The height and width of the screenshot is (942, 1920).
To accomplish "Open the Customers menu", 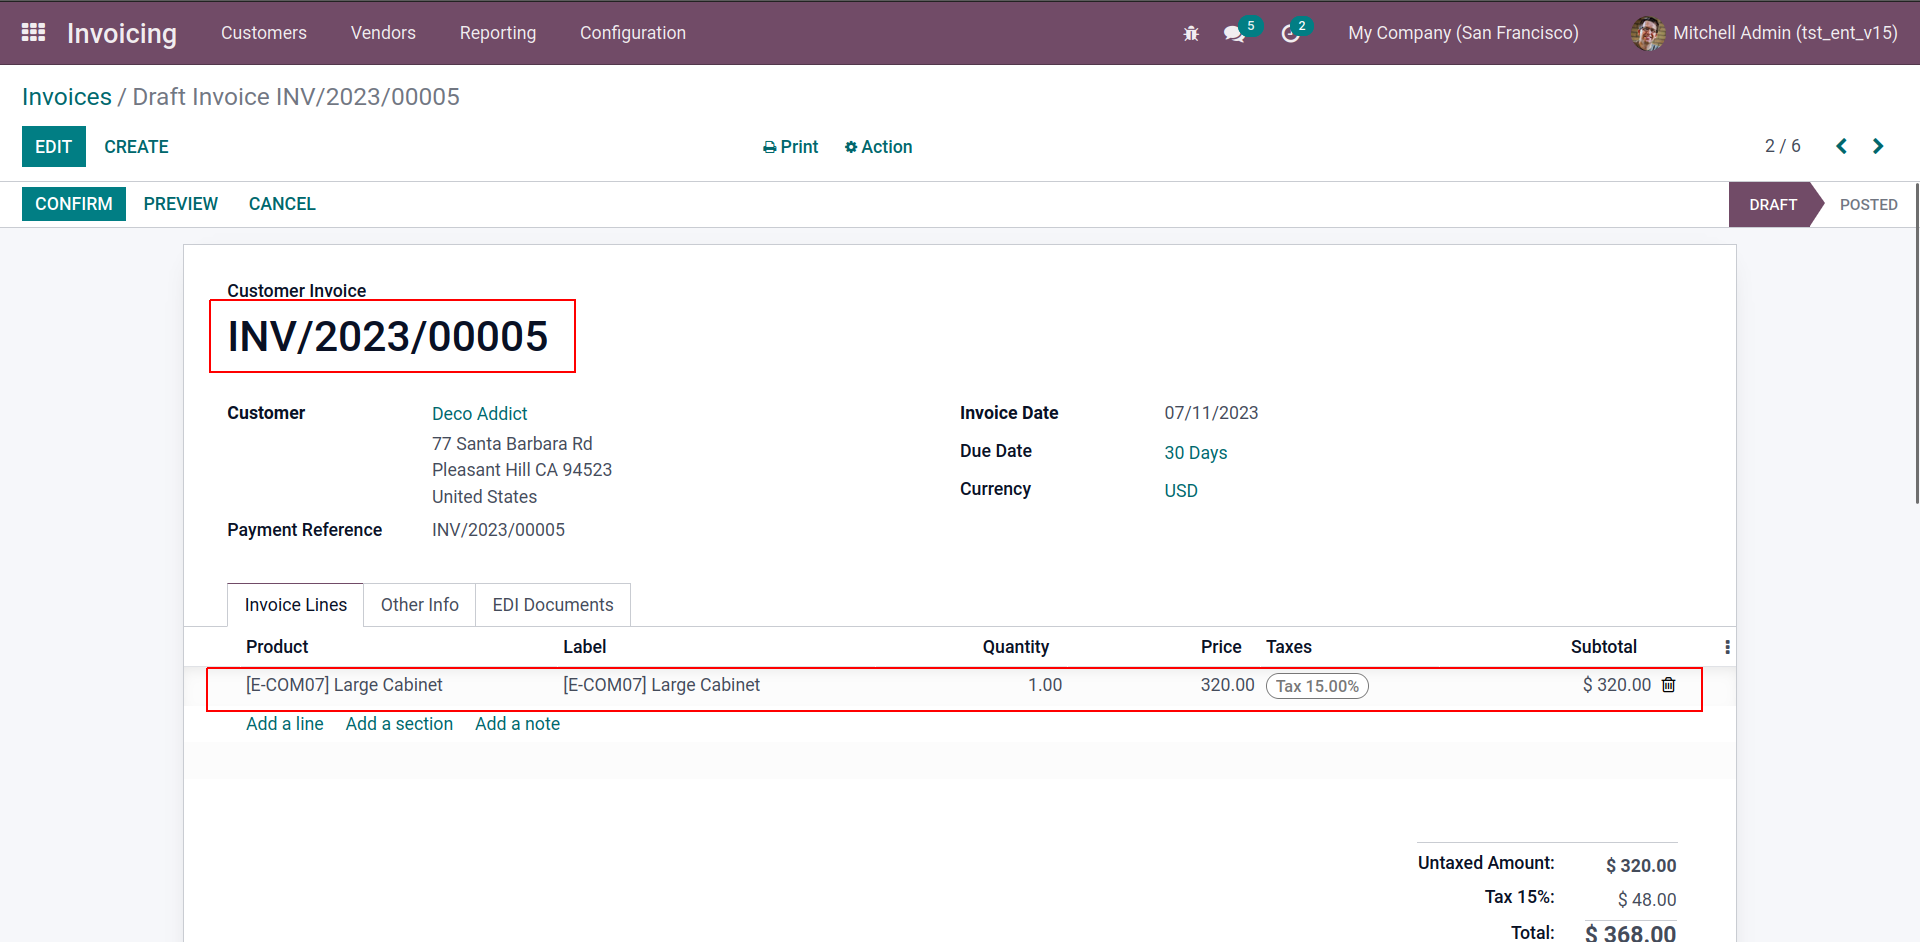I will coord(264,33).
